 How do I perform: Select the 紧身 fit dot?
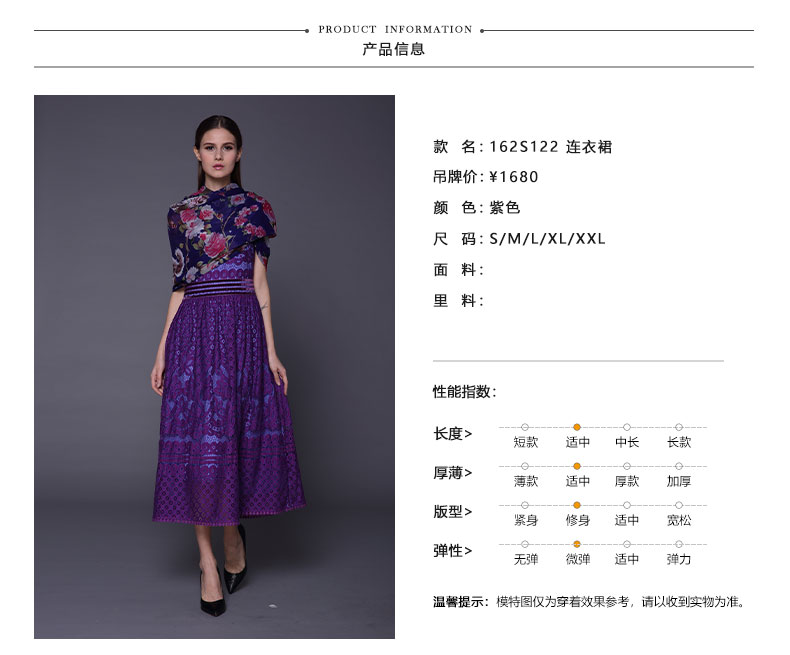point(525,505)
